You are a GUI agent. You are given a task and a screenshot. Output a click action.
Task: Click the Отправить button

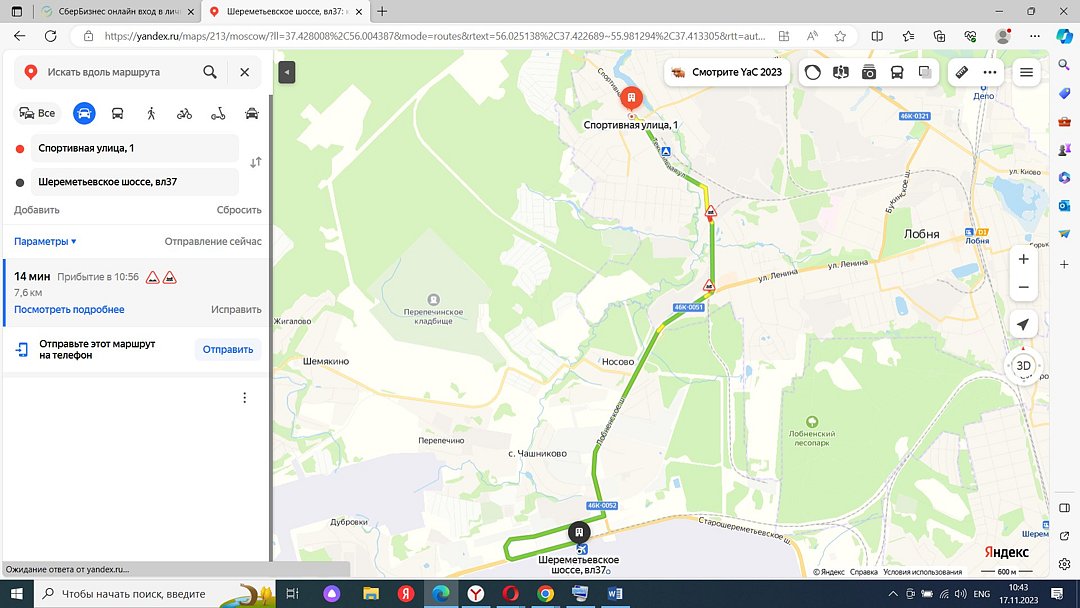(x=228, y=350)
